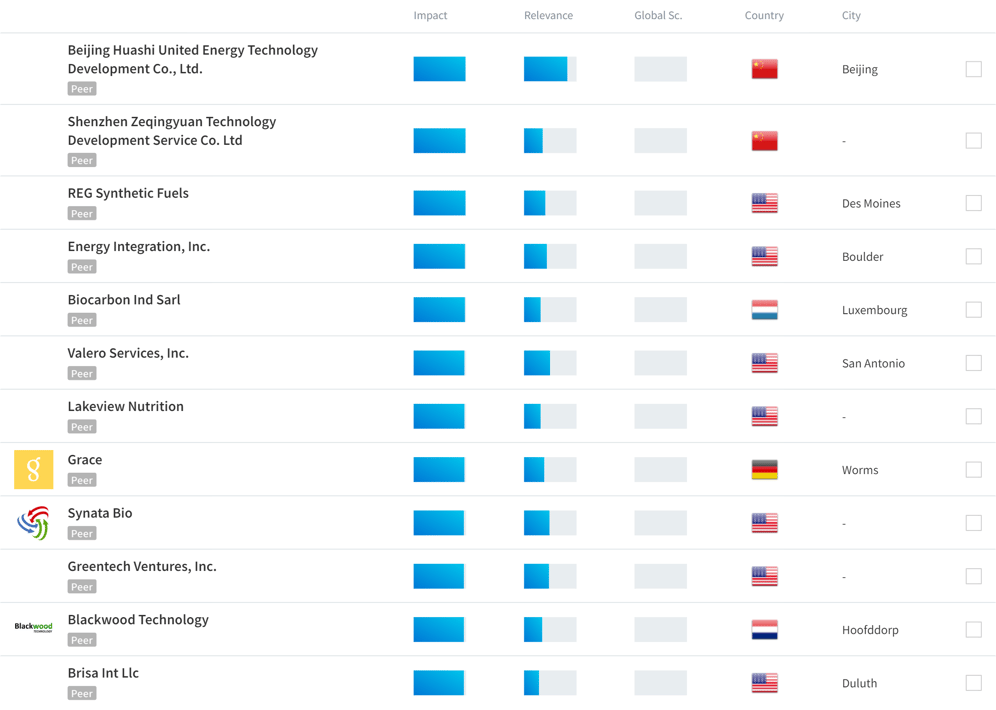The image size is (996, 710).
Task: Sort by the Impact column header
Action: click(x=430, y=16)
